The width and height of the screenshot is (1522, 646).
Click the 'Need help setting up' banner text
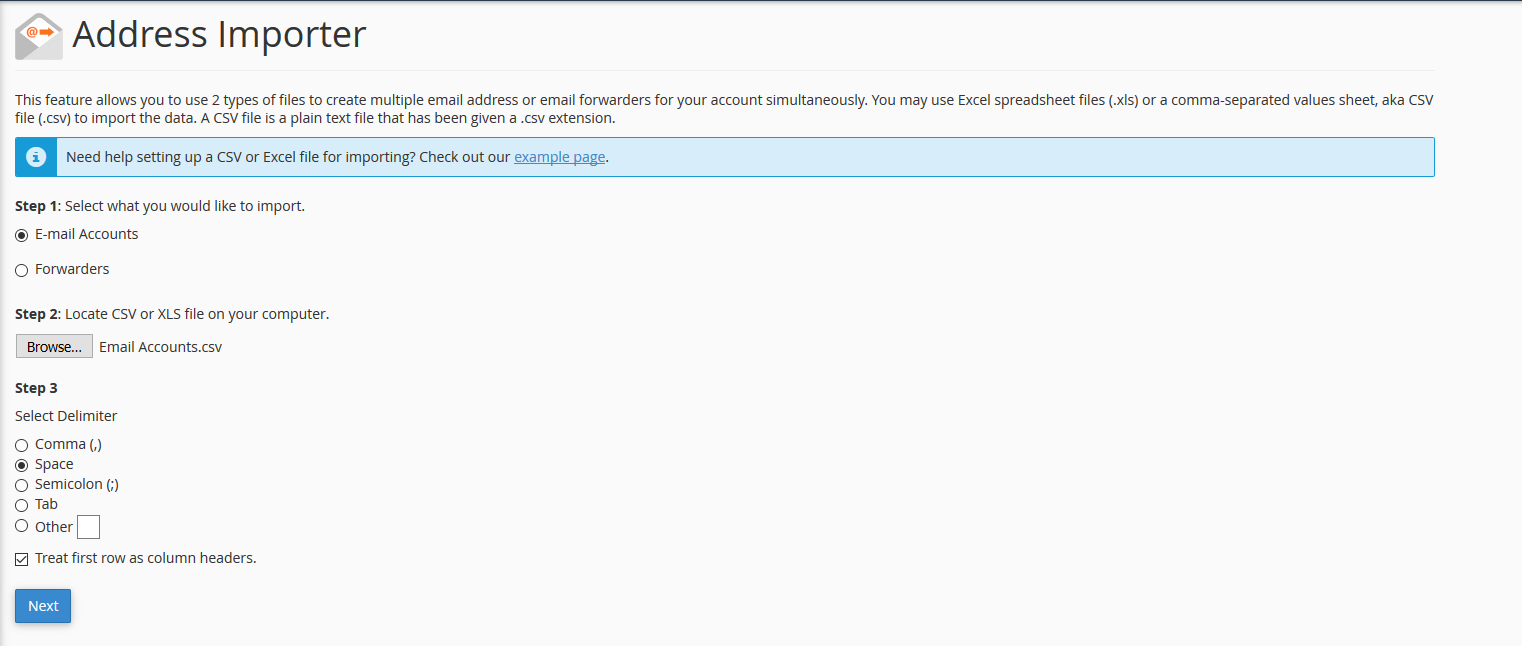coord(288,157)
